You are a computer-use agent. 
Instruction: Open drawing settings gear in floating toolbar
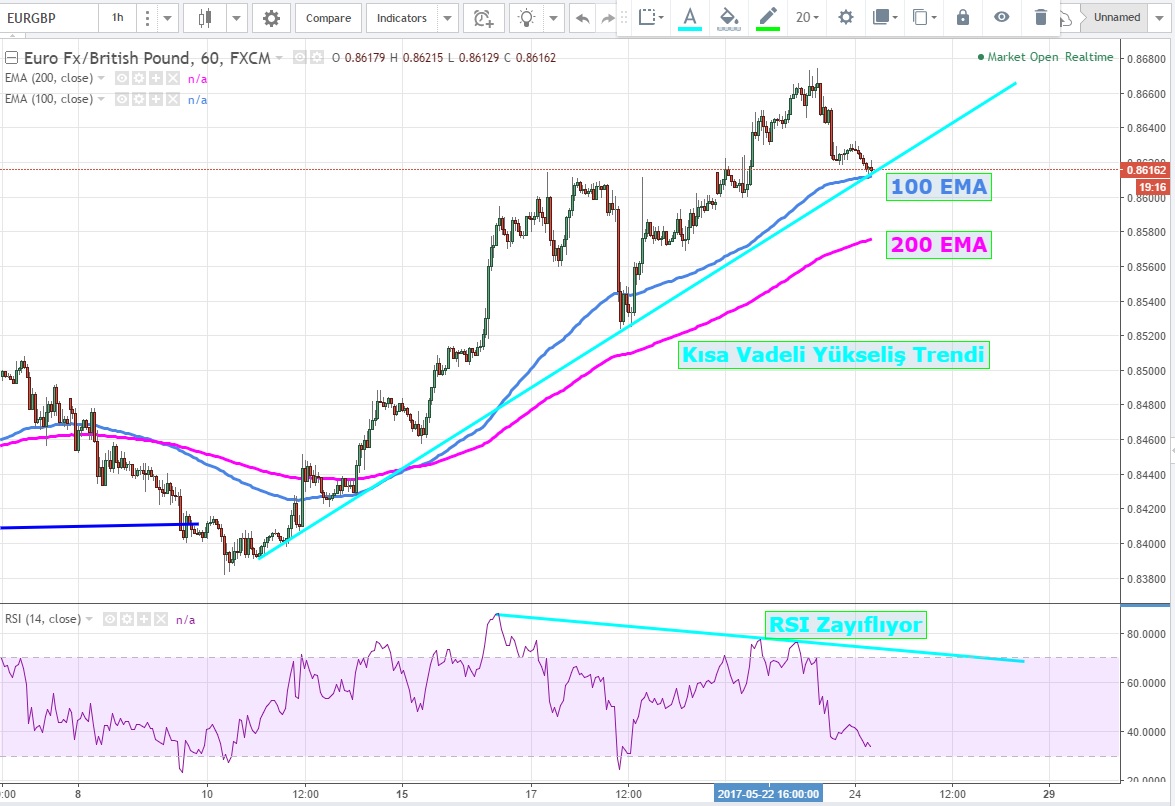tap(846, 17)
